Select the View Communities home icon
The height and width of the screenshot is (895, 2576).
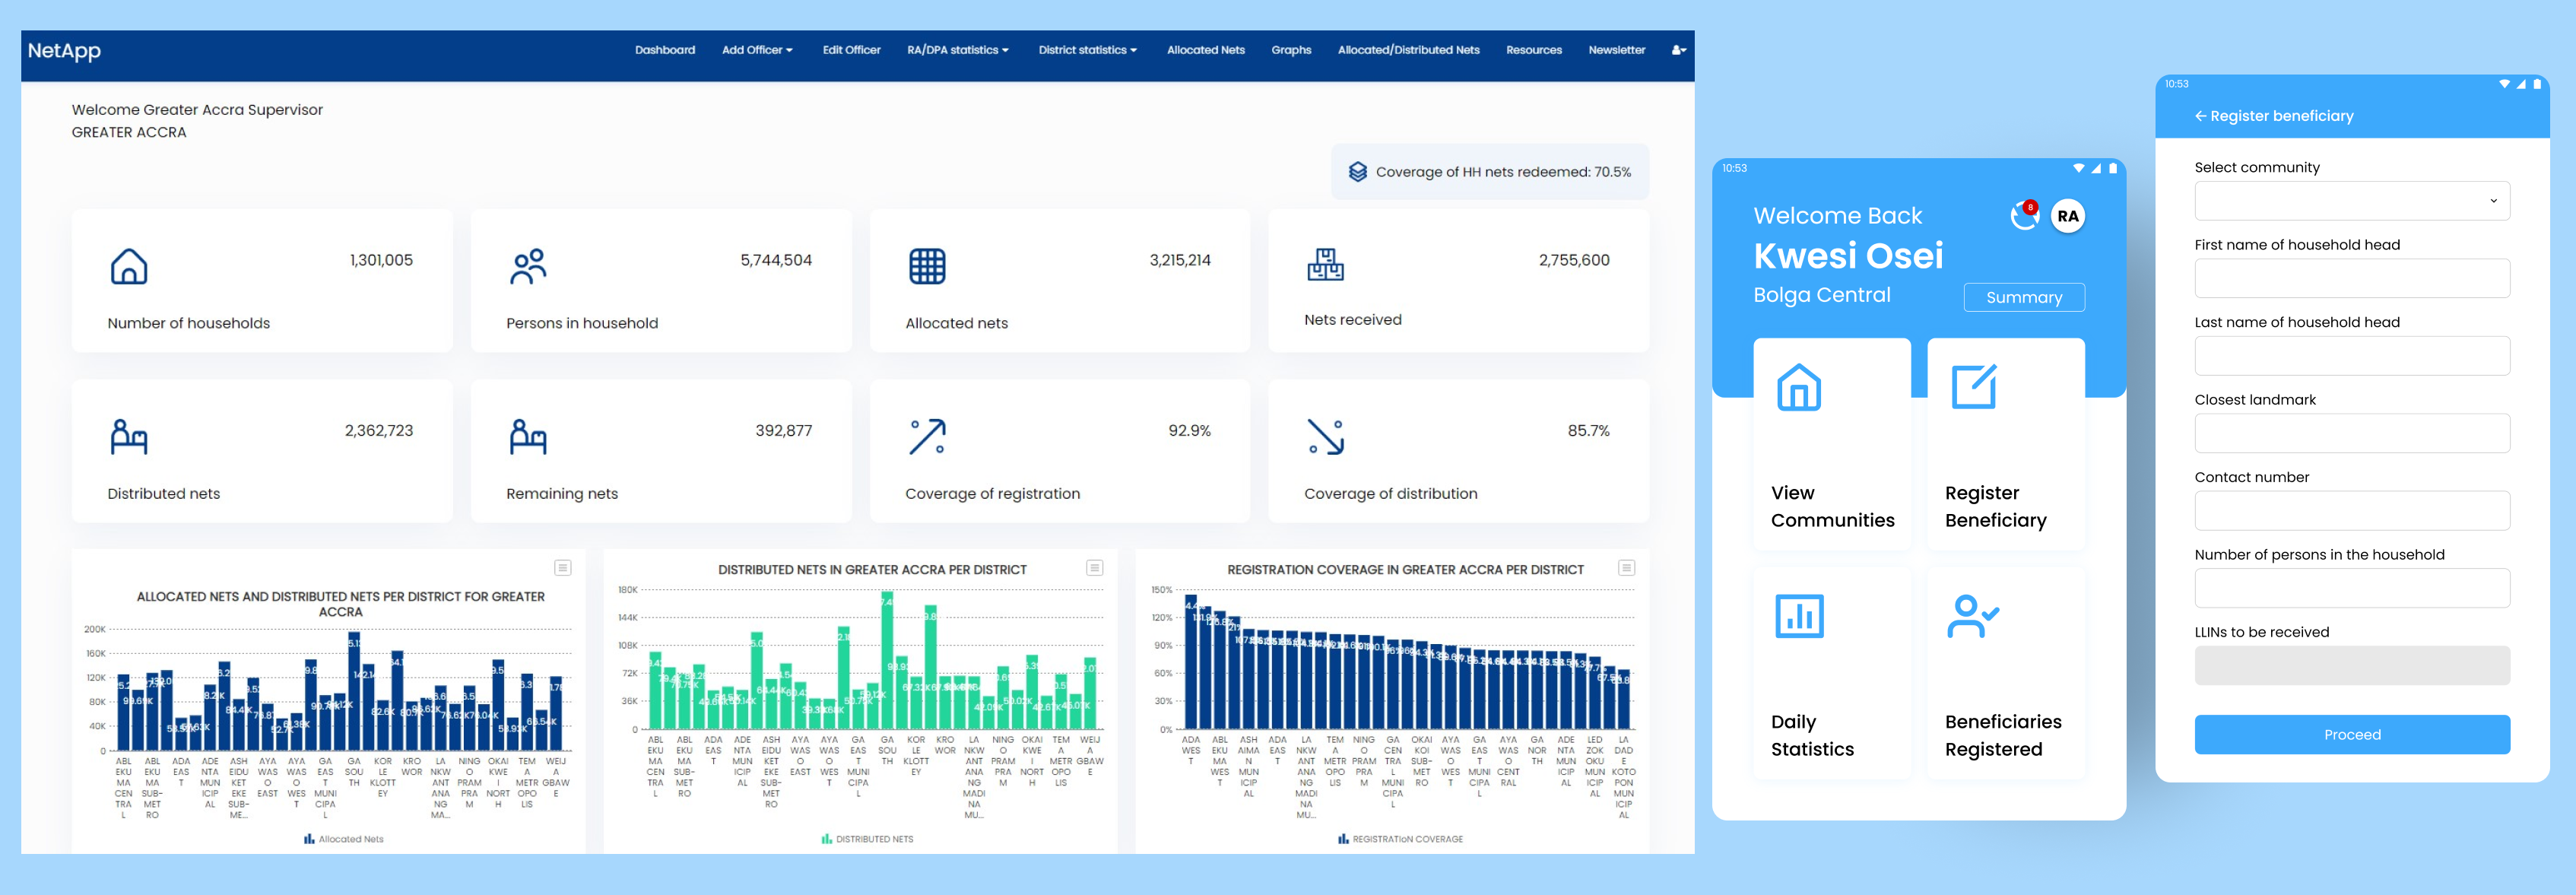pos(1797,388)
